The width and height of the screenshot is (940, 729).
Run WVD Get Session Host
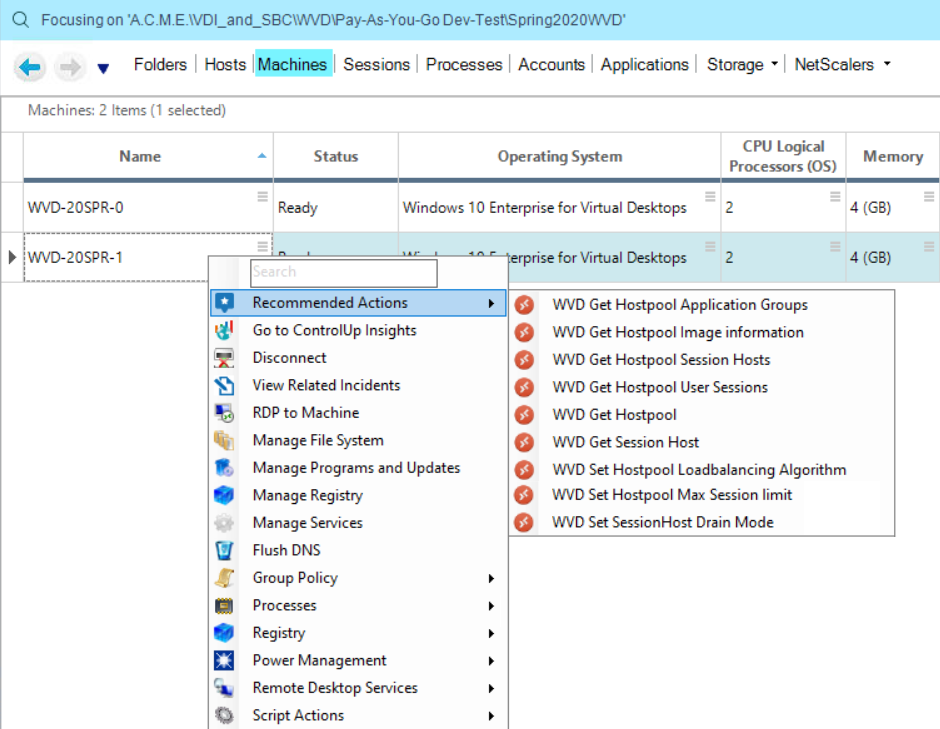626,442
